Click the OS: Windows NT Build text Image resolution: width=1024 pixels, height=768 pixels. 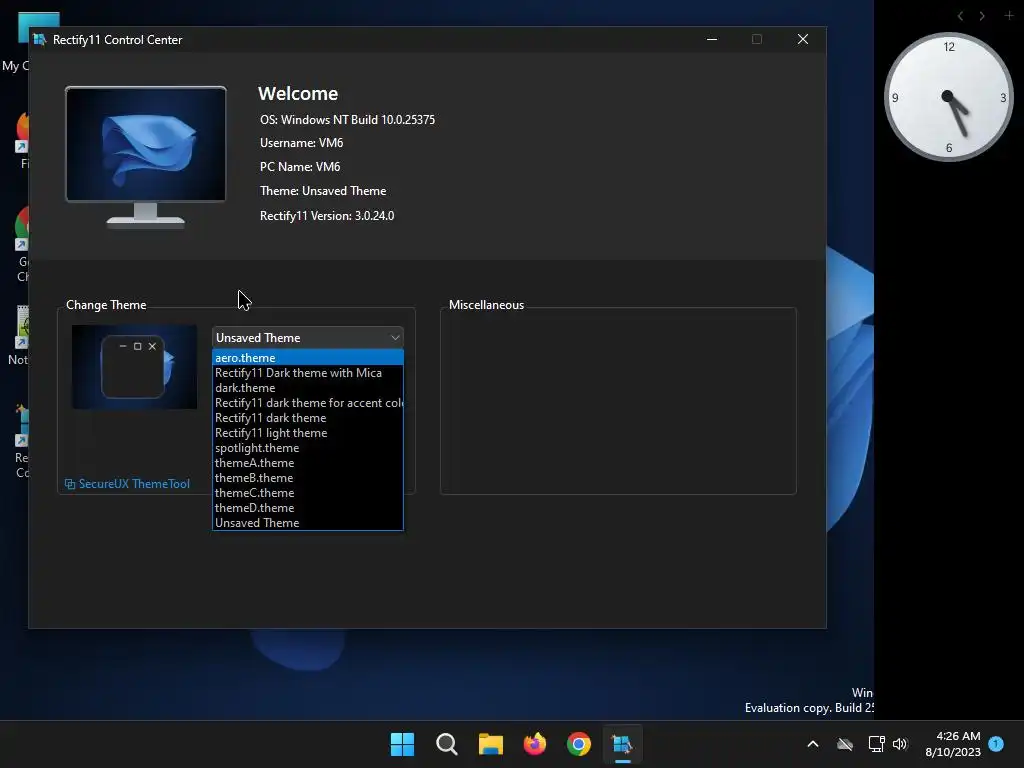[x=347, y=120]
